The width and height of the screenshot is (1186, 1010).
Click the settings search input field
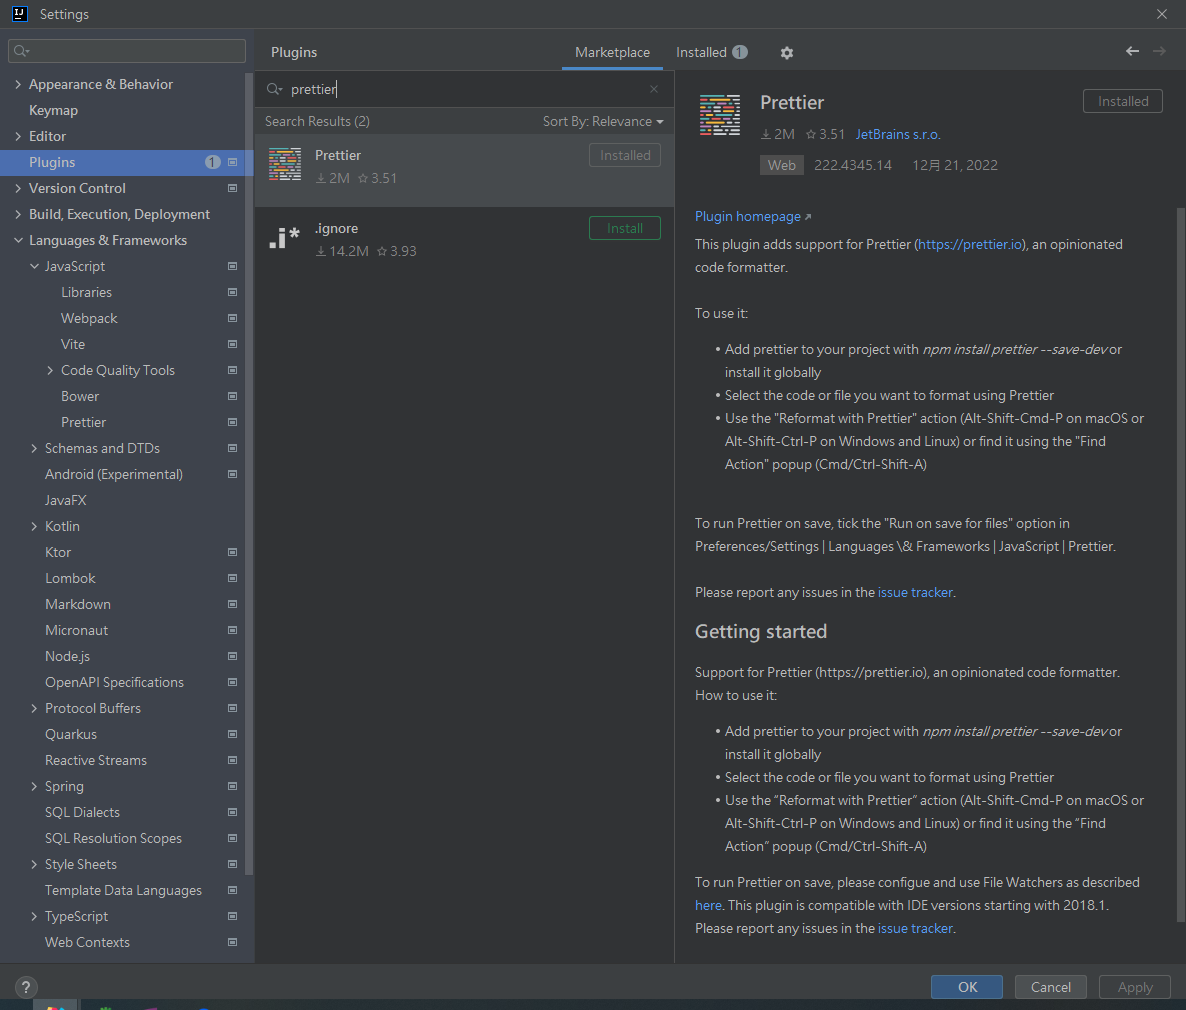click(127, 51)
